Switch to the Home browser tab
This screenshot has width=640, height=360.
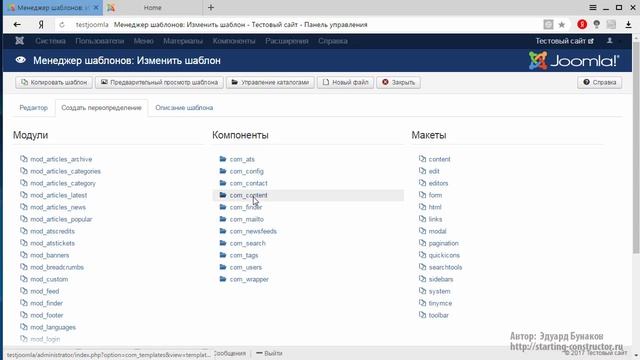pyautogui.click(x=152, y=7)
